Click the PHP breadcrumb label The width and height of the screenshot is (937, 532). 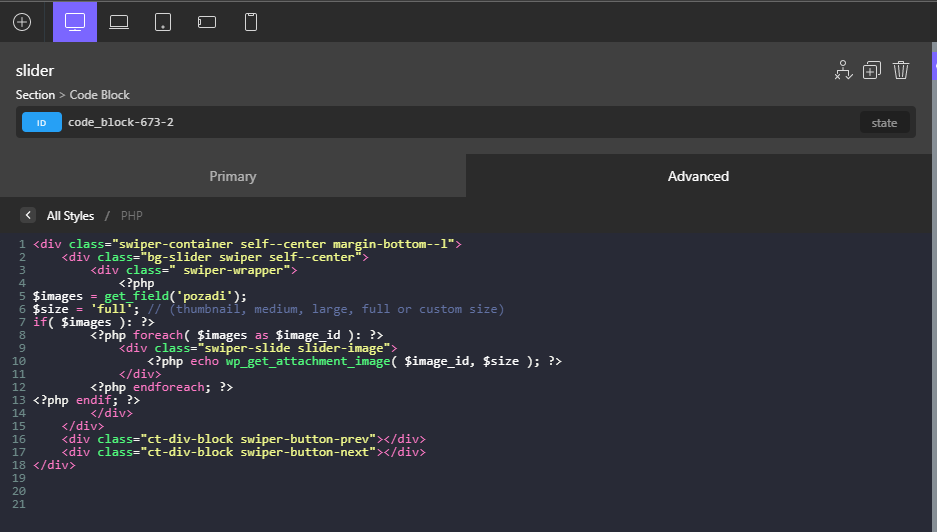point(131,216)
